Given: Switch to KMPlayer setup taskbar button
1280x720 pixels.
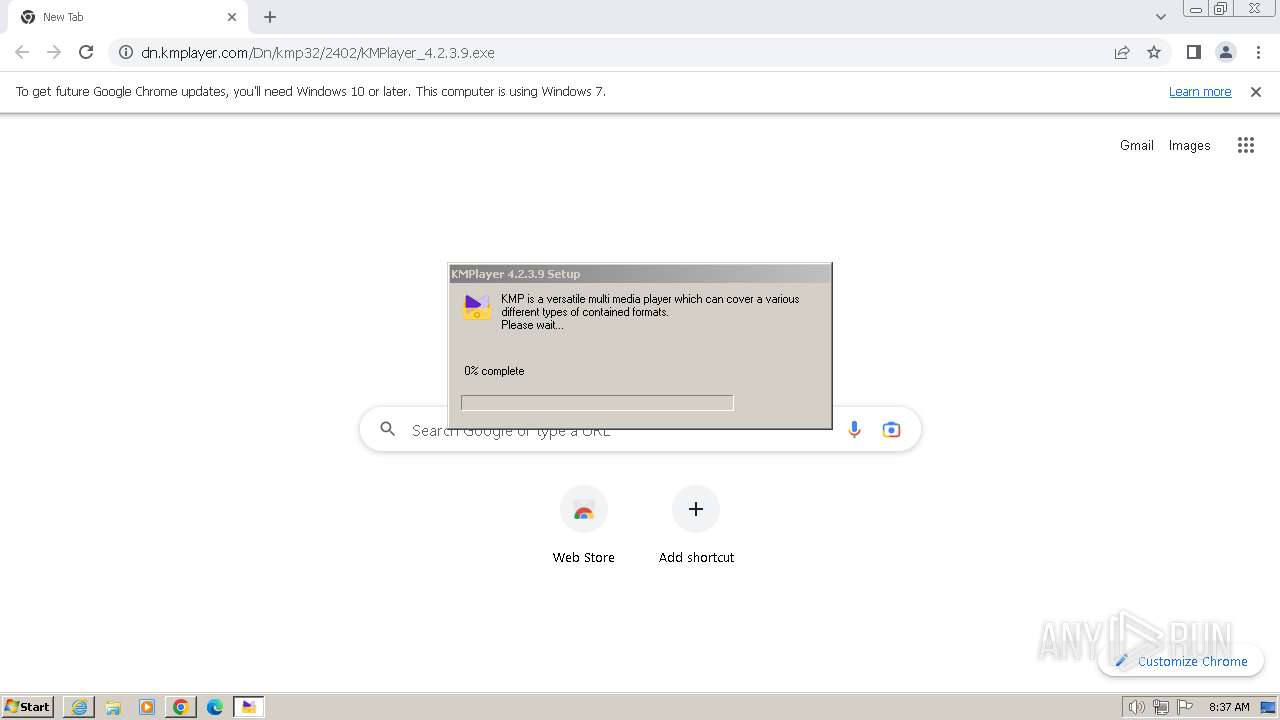Looking at the screenshot, I should pyautogui.click(x=249, y=707).
